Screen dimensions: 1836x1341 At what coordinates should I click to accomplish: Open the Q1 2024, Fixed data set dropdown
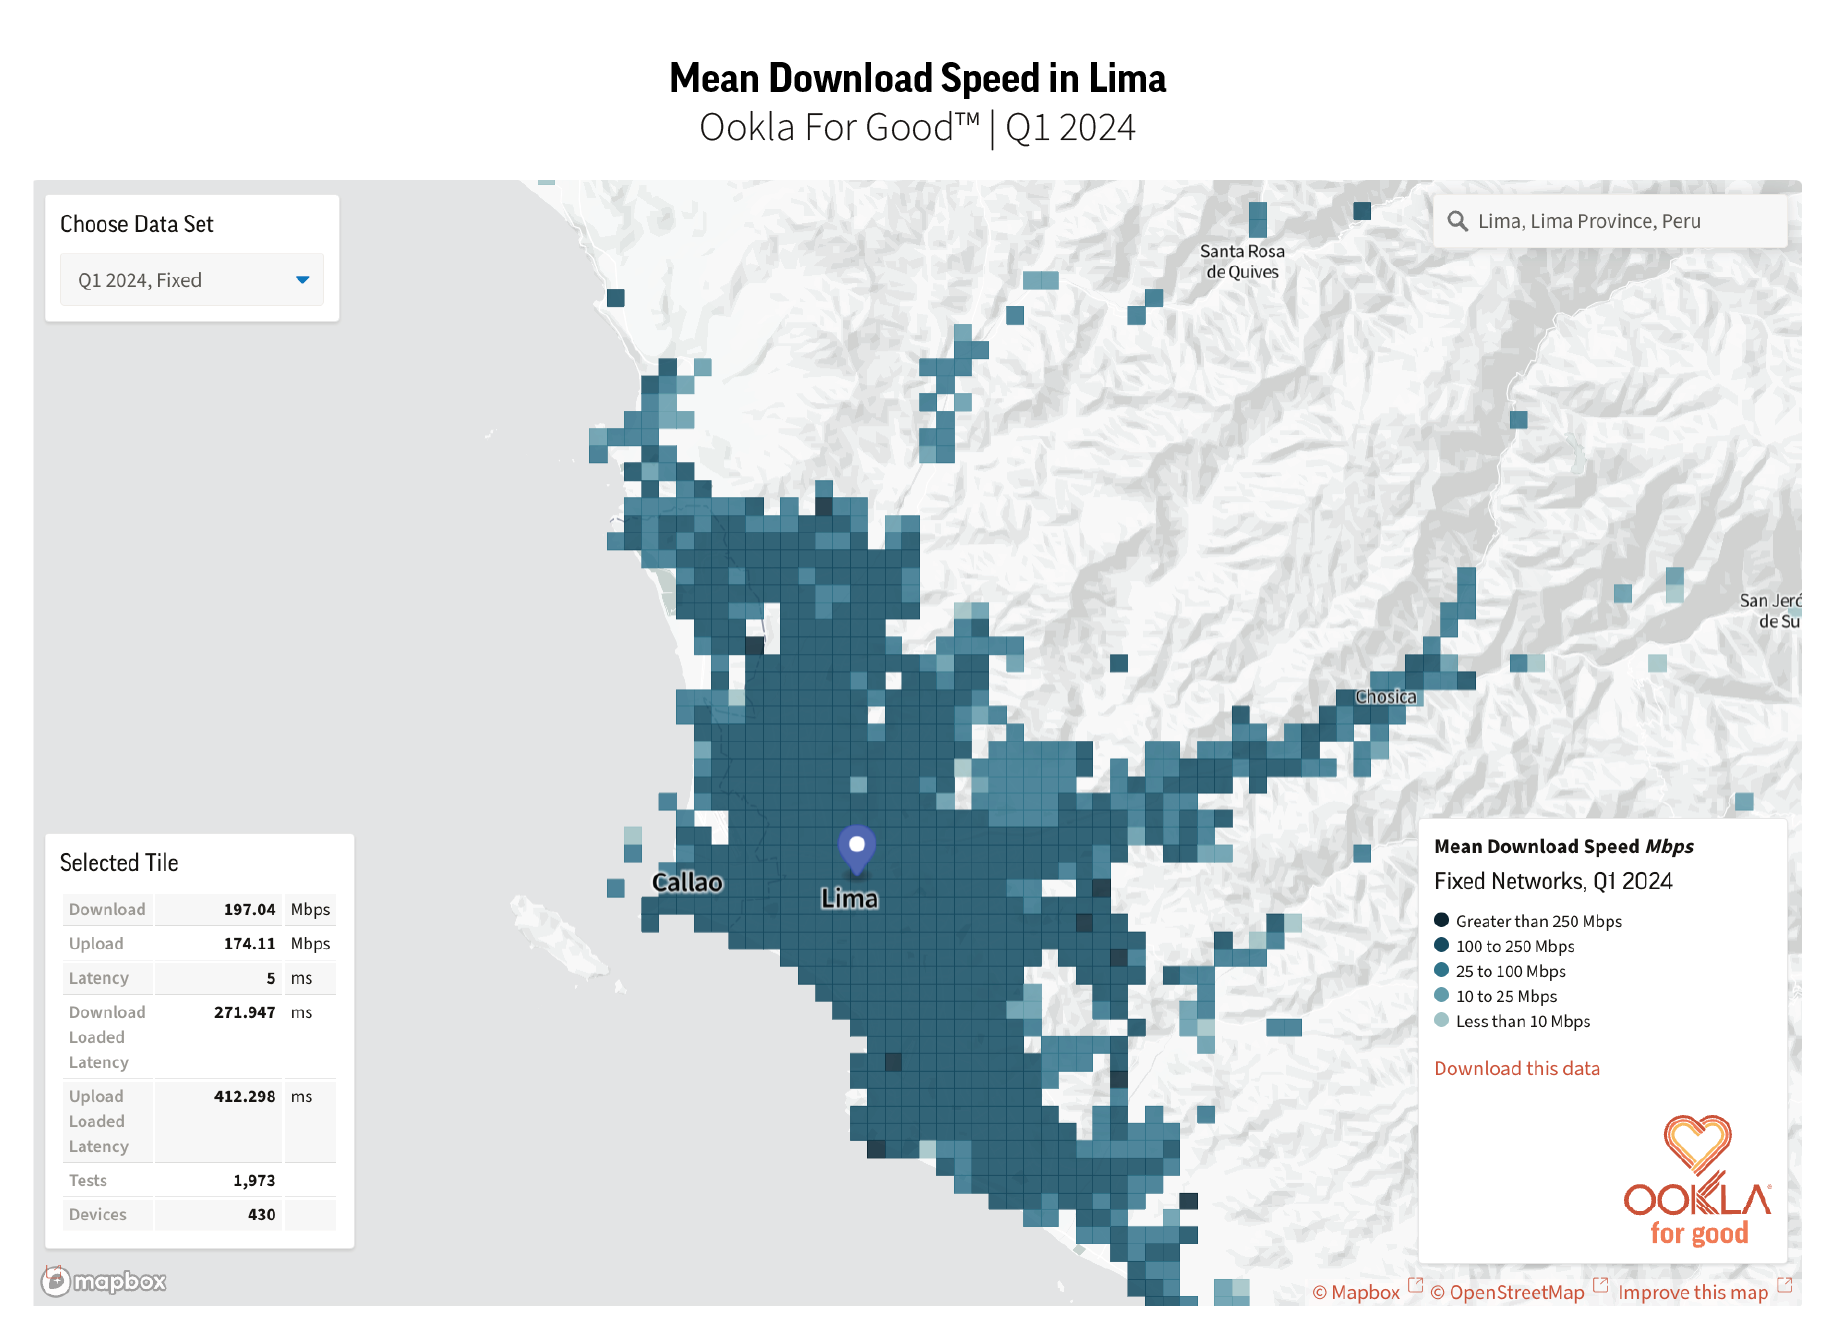pos(191,280)
